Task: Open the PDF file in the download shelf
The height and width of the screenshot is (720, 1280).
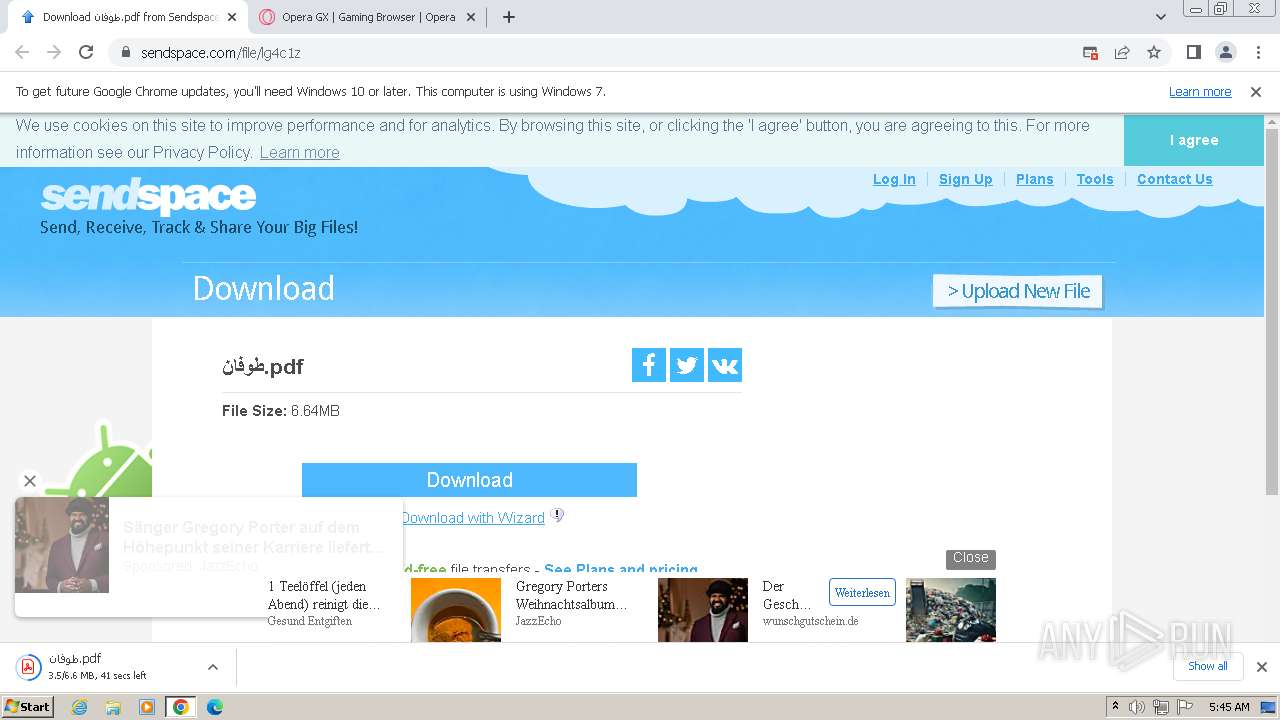Action: pos(100,667)
